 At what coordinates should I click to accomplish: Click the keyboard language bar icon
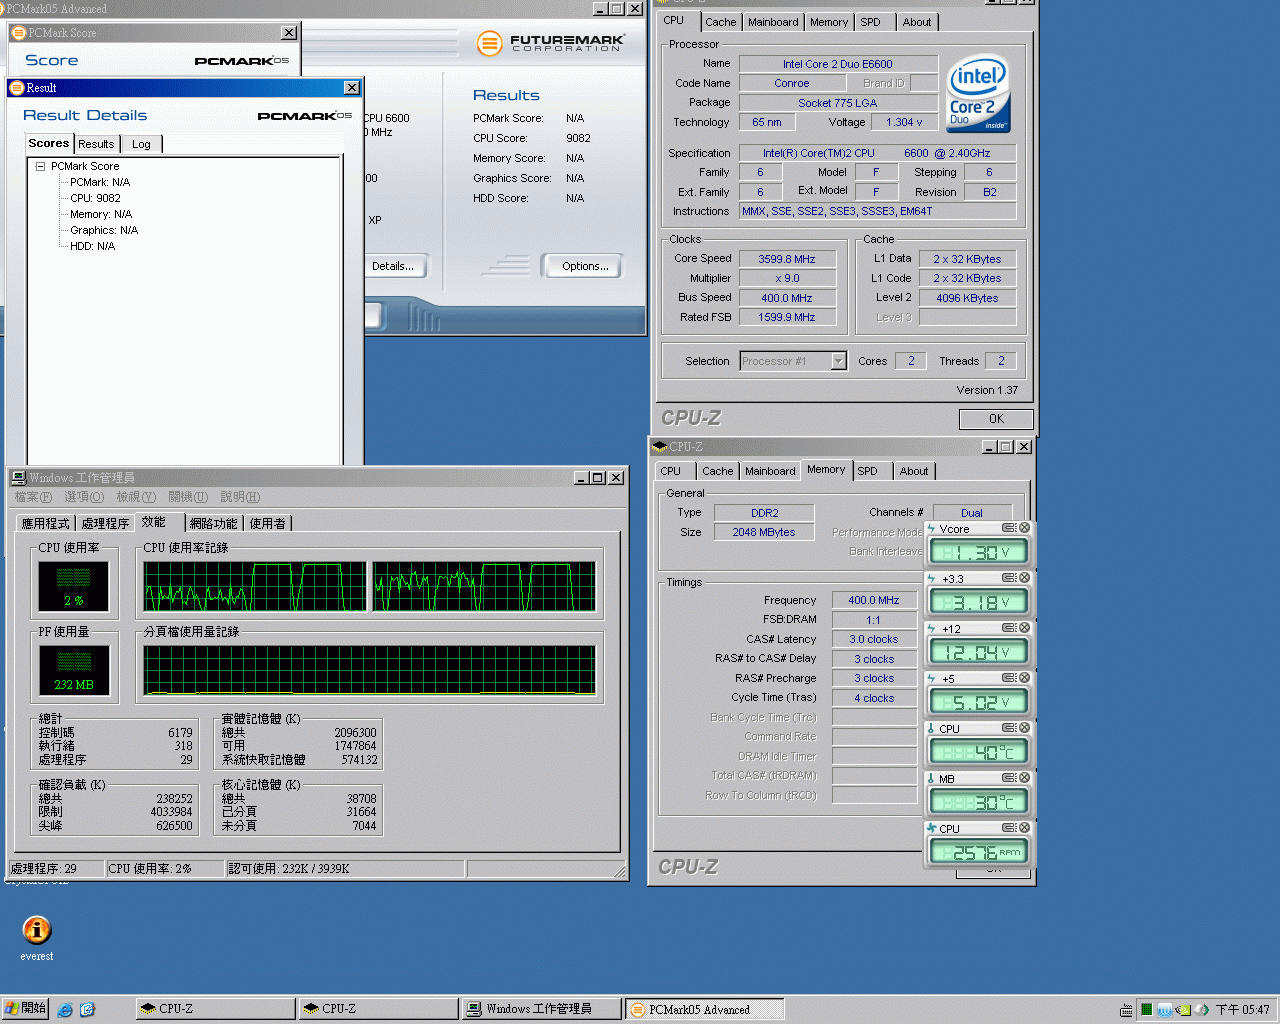click(1127, 1010)
